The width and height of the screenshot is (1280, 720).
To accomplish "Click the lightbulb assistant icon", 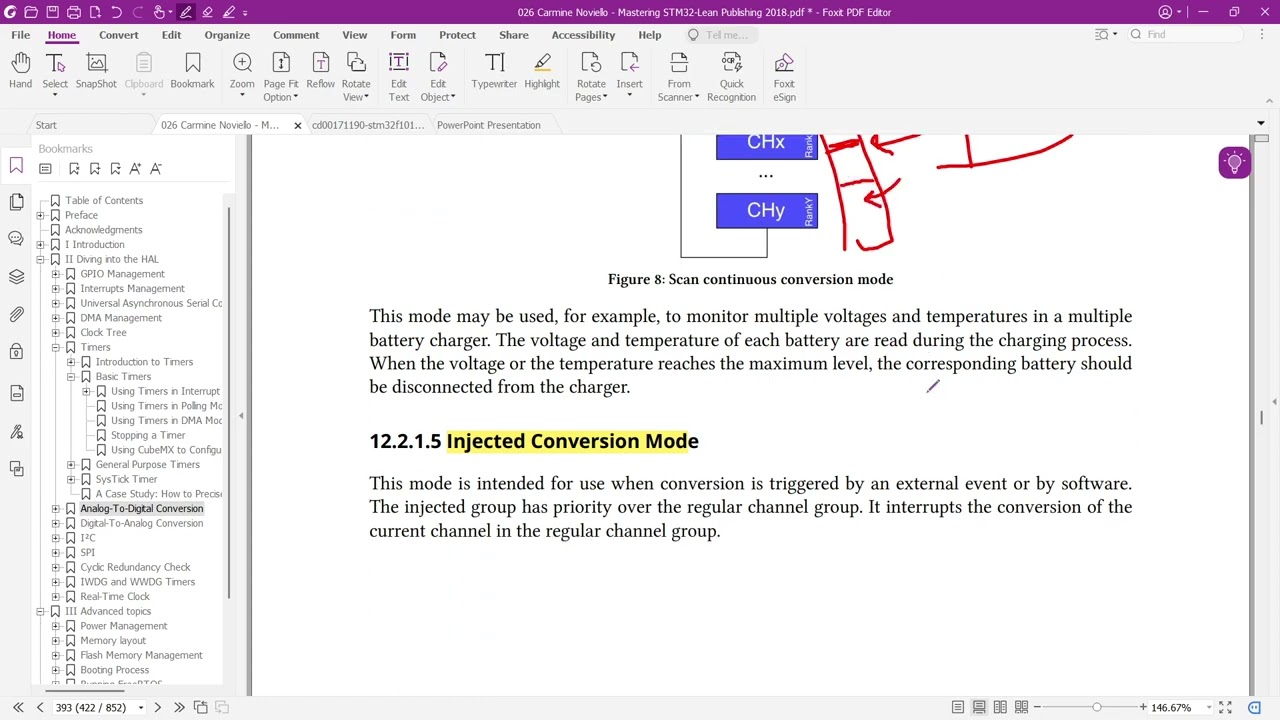I will tap(1234, 163).
